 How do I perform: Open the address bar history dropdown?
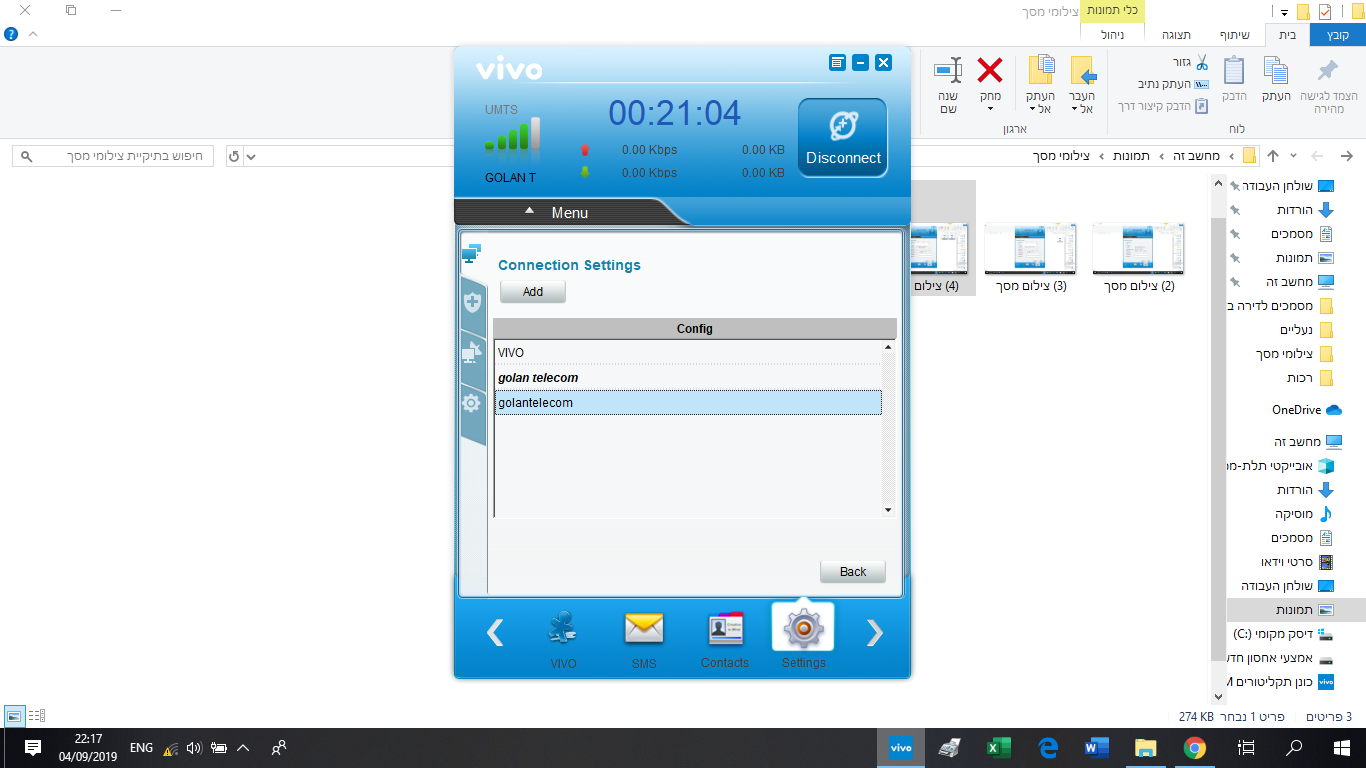(250, 156)
